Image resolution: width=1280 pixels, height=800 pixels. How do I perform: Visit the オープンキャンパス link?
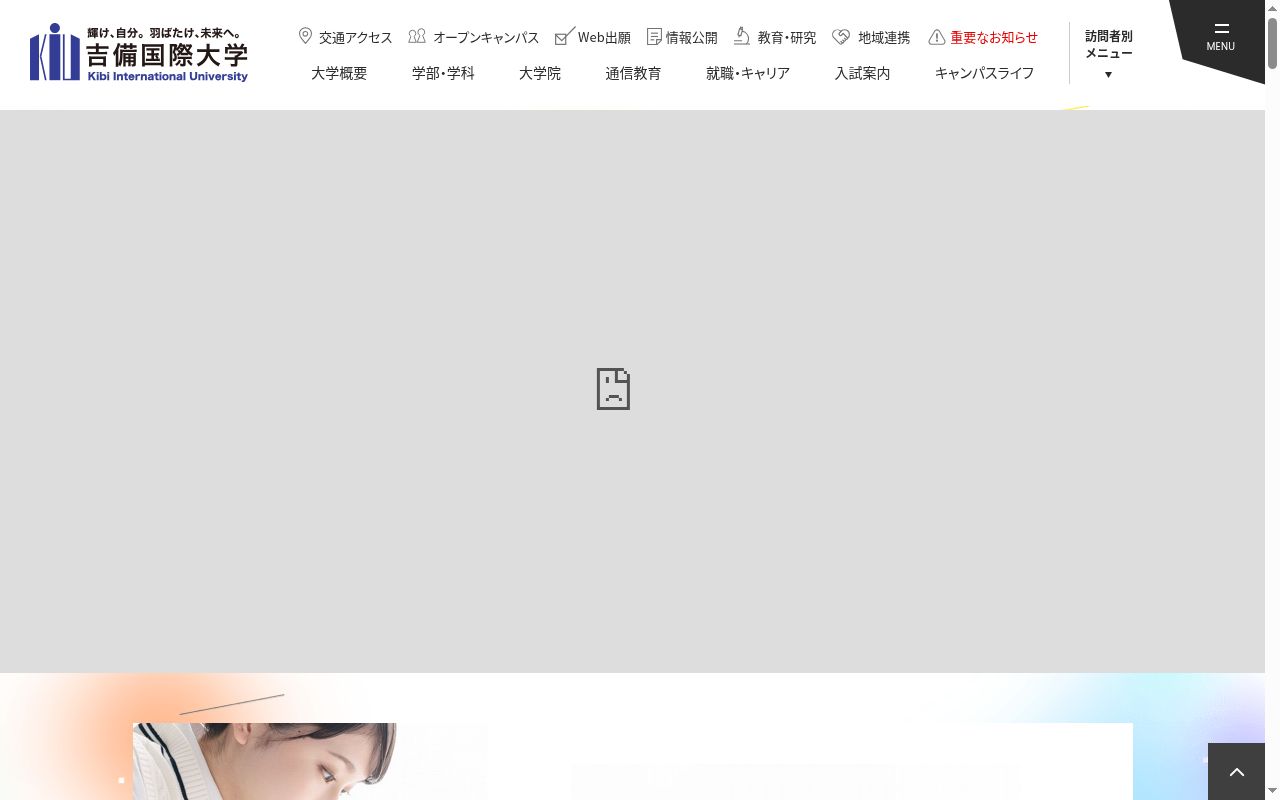pos(486,37)
